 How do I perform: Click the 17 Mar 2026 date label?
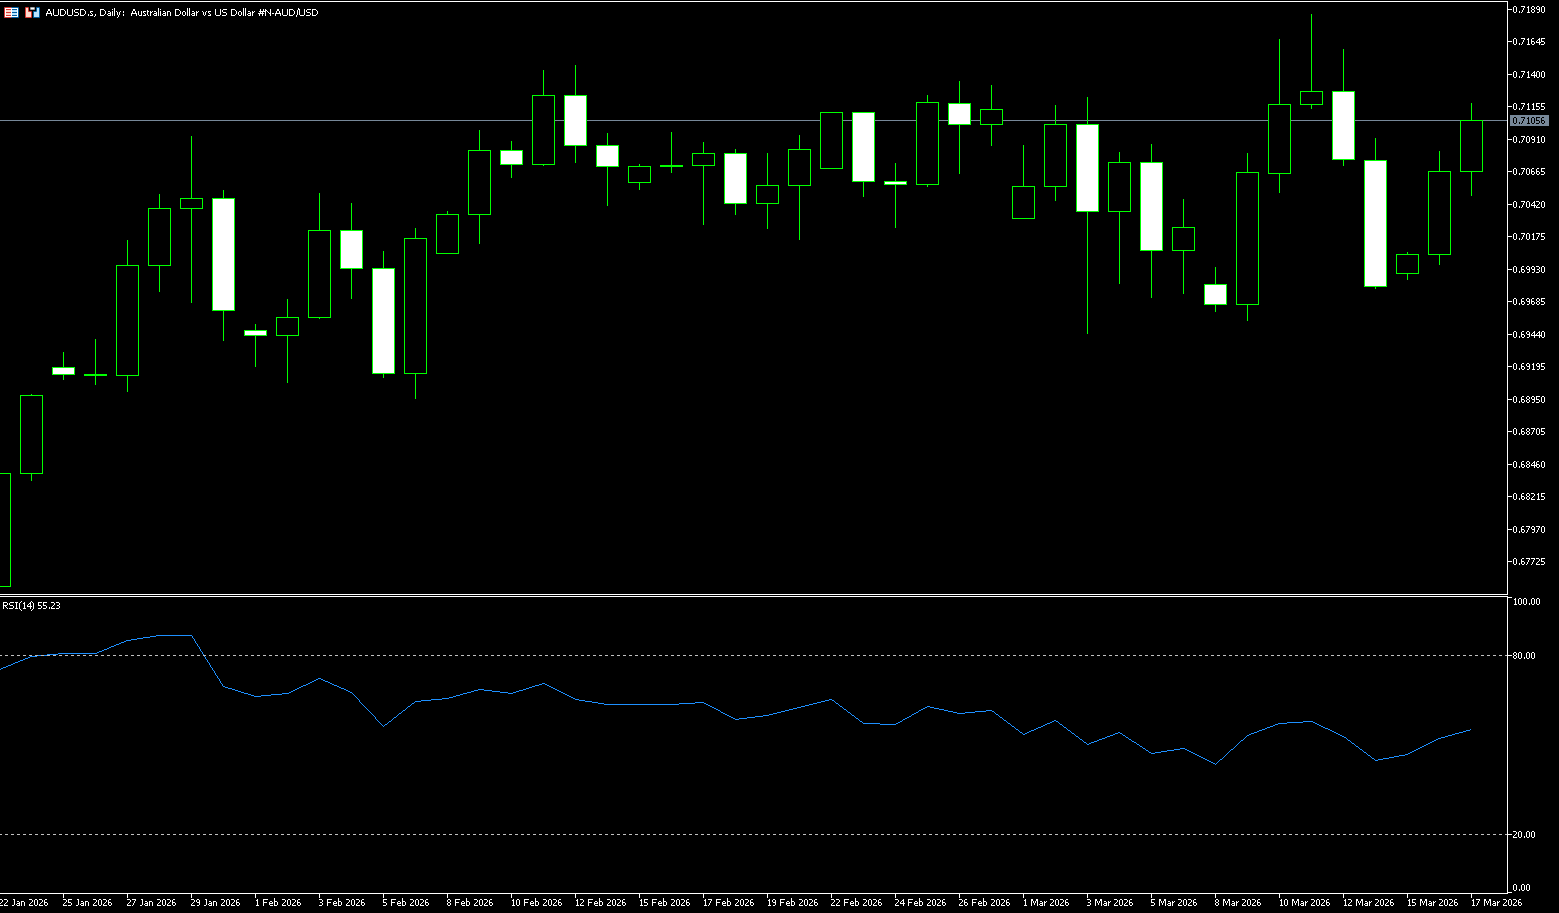pos(1496,902)
